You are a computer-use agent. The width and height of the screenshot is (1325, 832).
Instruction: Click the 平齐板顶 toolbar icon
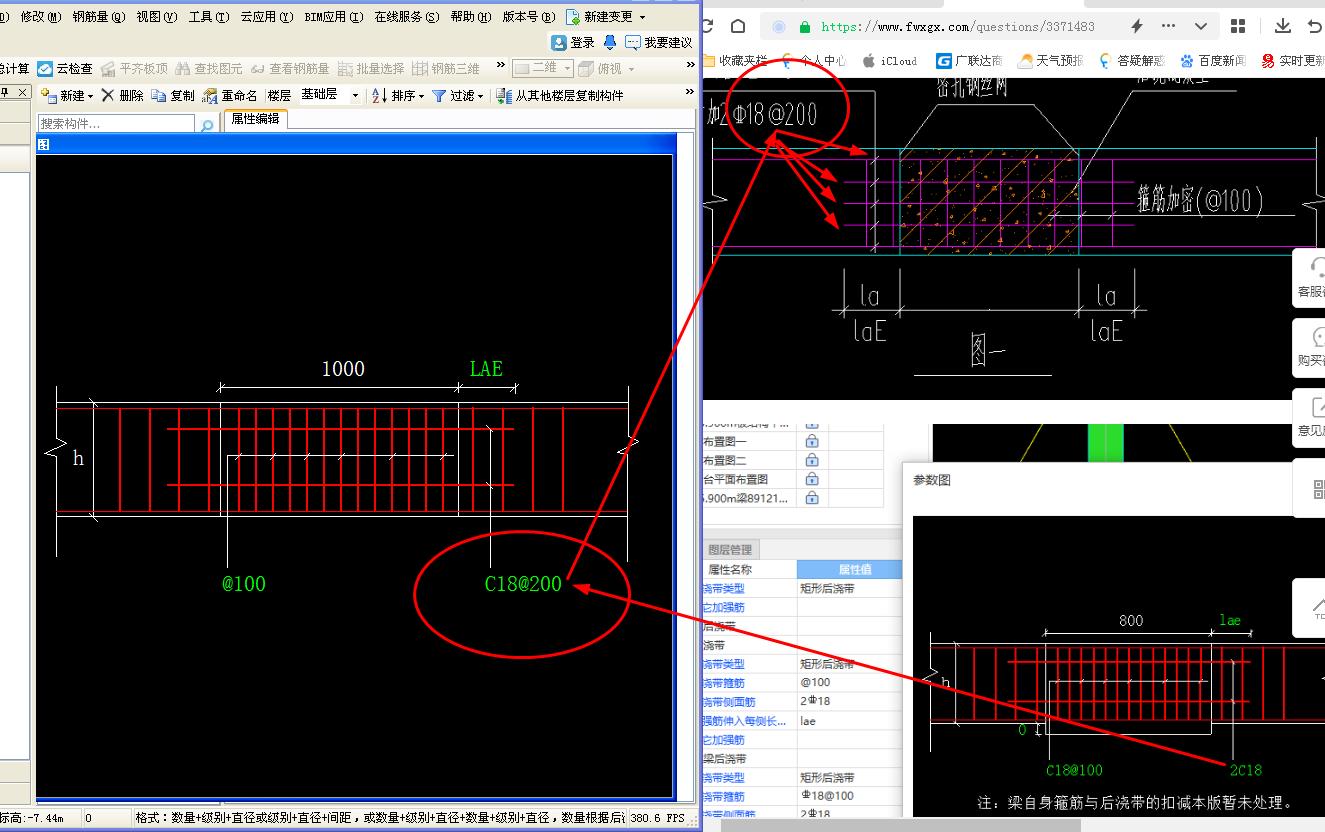click(108, 69)
